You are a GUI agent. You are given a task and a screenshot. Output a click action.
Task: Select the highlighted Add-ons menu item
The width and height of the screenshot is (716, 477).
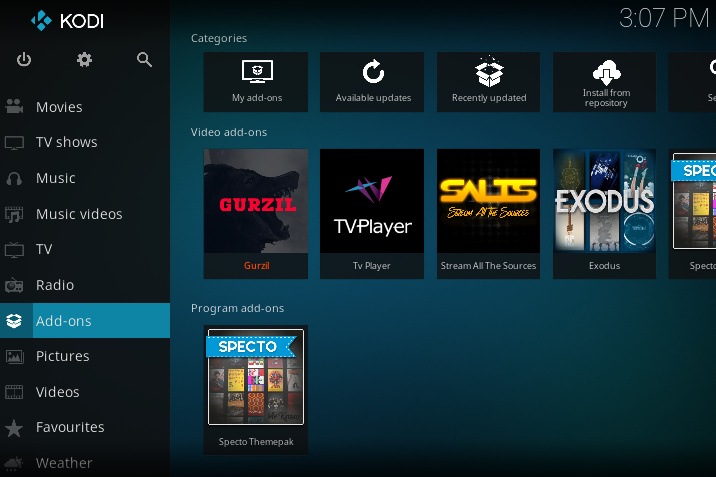pos(85,320)
